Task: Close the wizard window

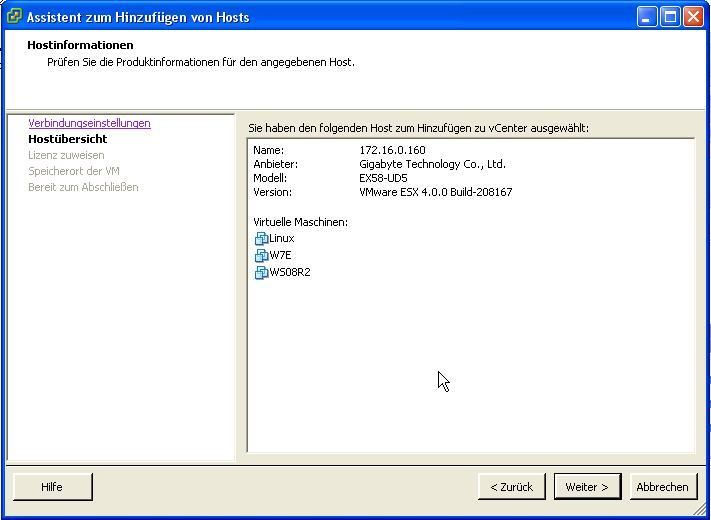Action: point(694,17)
